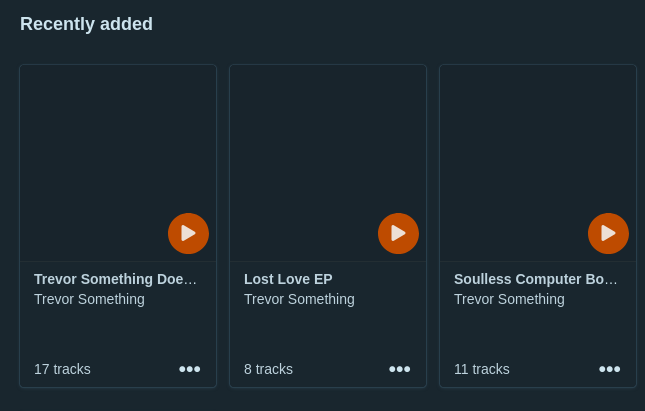Click the 8 tracks label
645x411 pixels.
tap(268, 369)
